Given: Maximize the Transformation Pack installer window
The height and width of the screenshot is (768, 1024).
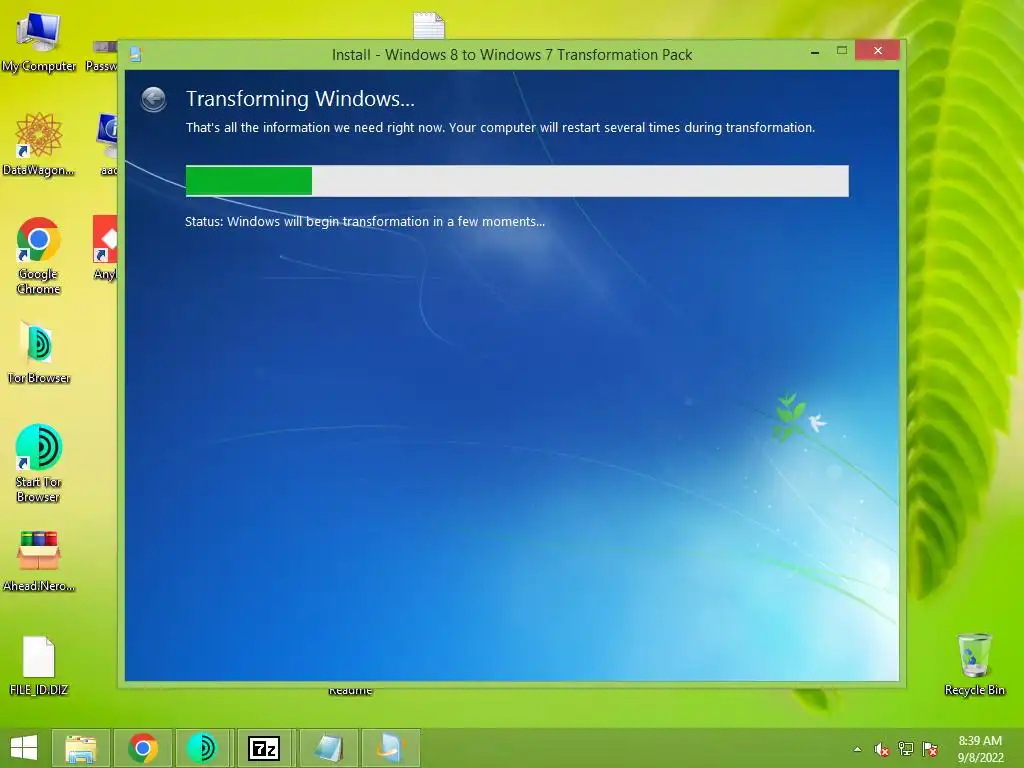Looking at the screenshot, I should (842, 51).
